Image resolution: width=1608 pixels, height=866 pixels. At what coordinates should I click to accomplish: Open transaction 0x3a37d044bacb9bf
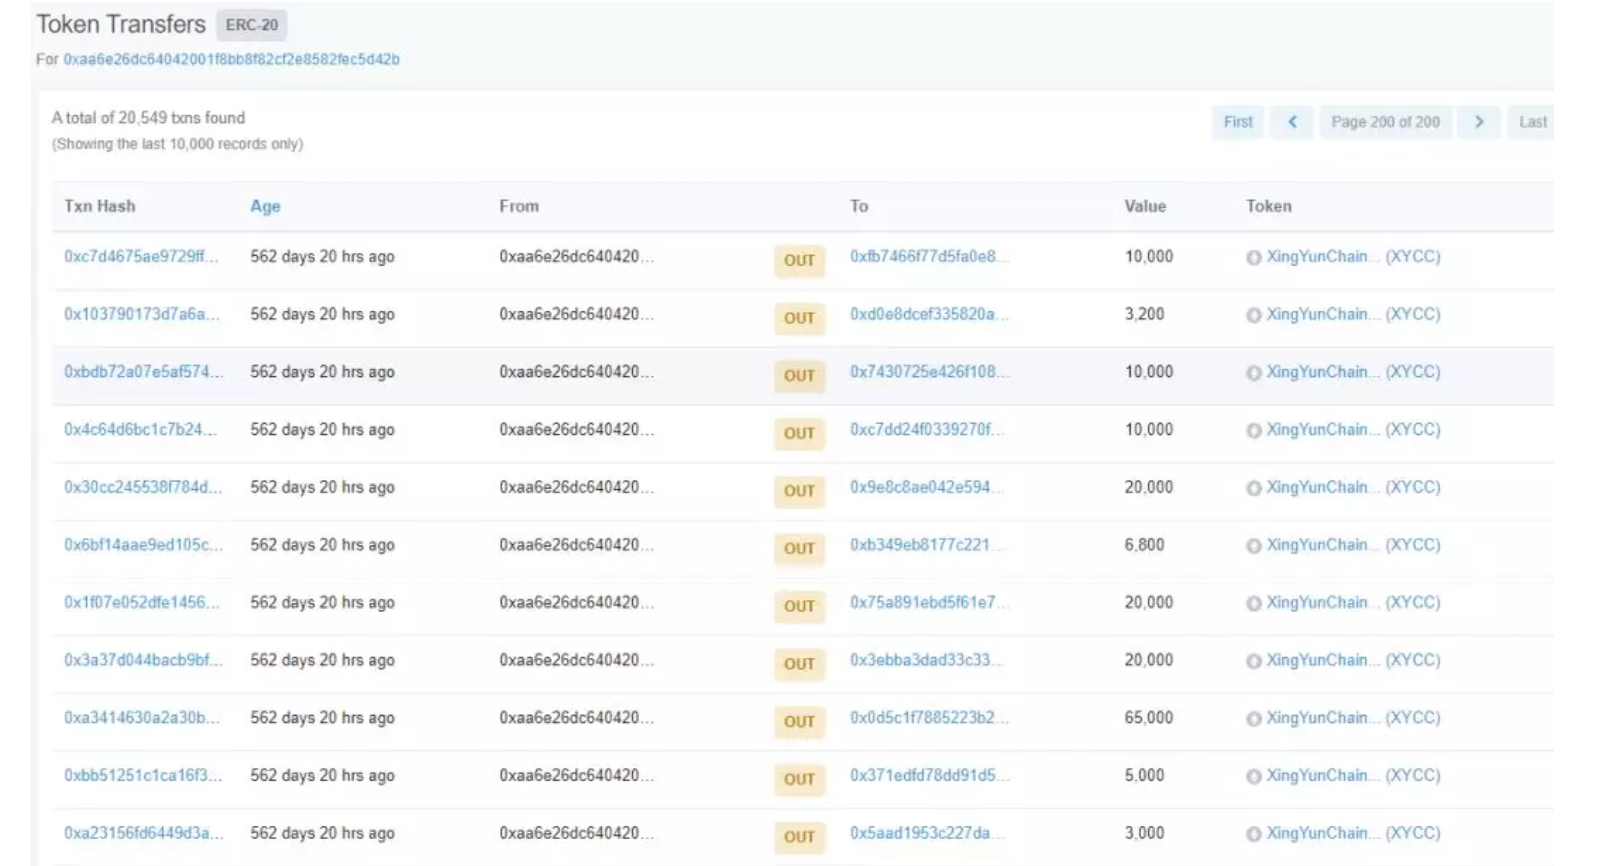point(143,660)
